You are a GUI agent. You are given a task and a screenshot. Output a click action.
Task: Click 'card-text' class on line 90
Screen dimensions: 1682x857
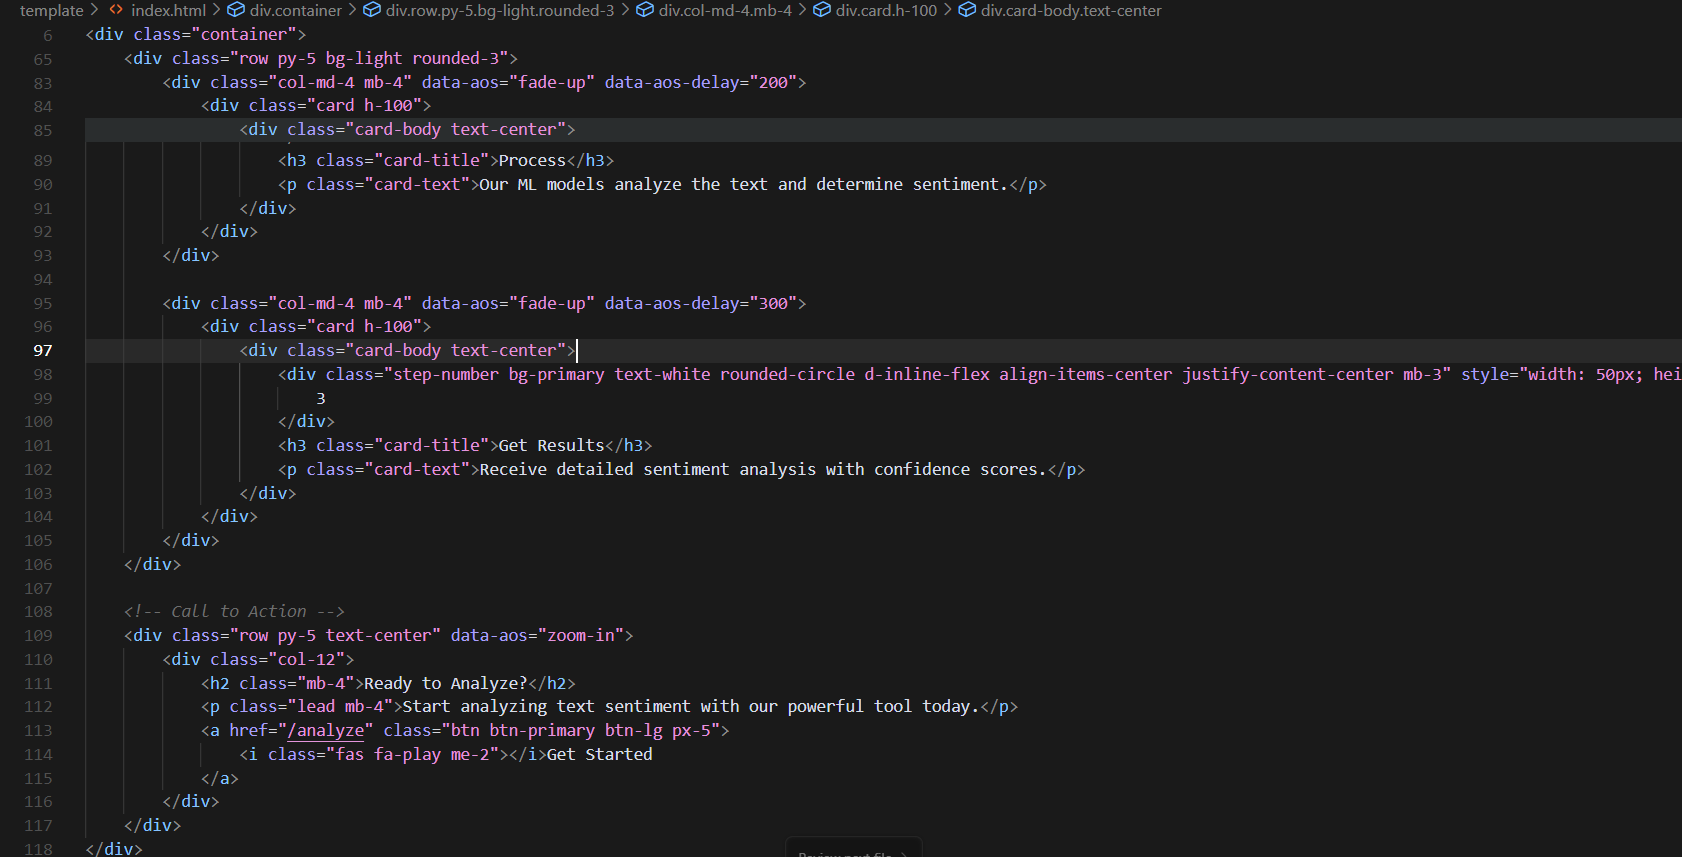point(417,184)
